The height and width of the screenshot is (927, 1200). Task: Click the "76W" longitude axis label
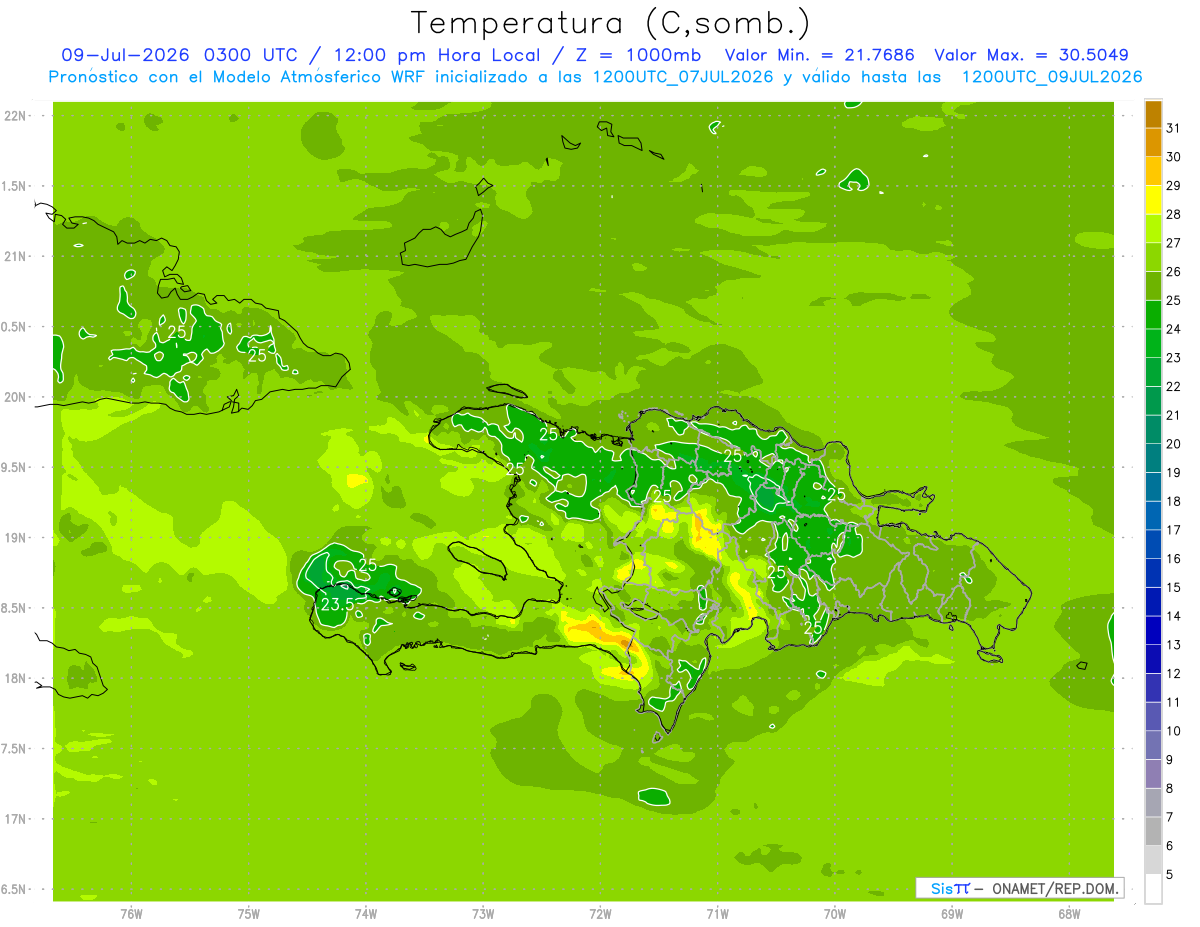click(x=131, y=914)
